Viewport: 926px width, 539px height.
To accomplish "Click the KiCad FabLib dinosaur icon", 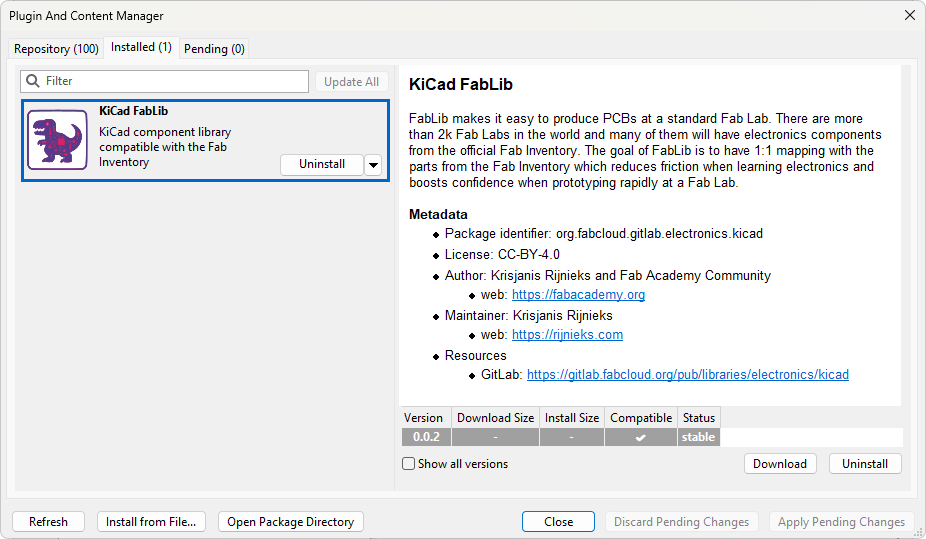I will point(58,140).
